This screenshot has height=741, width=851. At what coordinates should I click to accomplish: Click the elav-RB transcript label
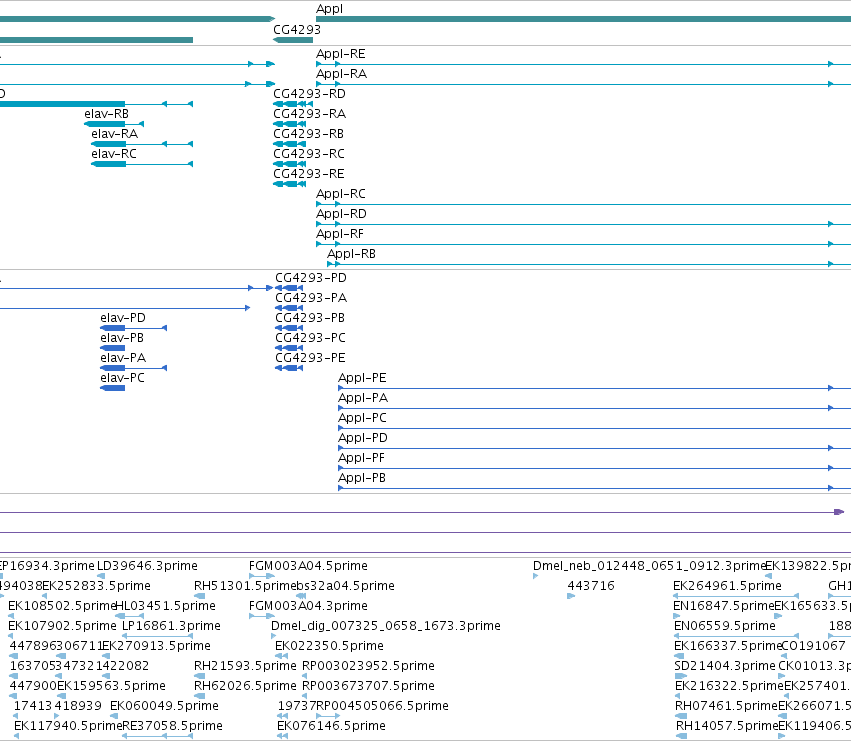(106, 114)
